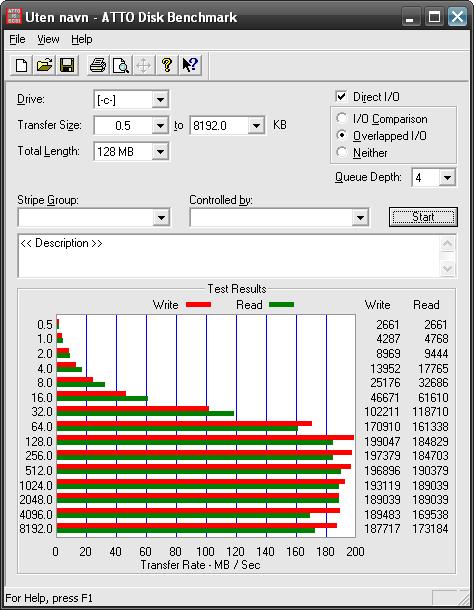Click the ATTO application icon in title bar

pyautogui.click(x=14, y=17)
